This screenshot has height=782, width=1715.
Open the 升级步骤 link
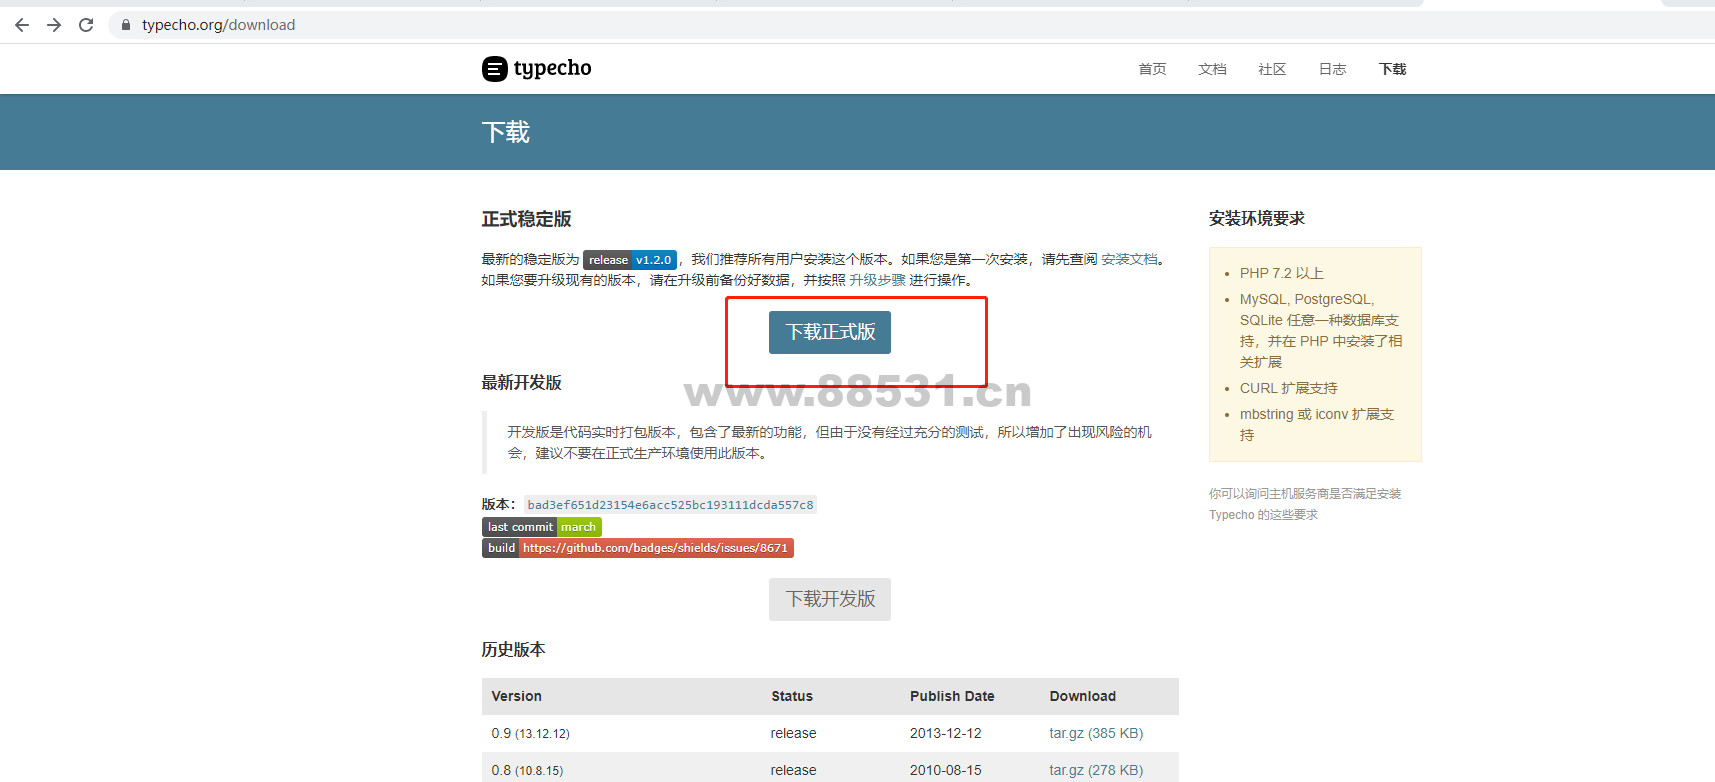877,280
